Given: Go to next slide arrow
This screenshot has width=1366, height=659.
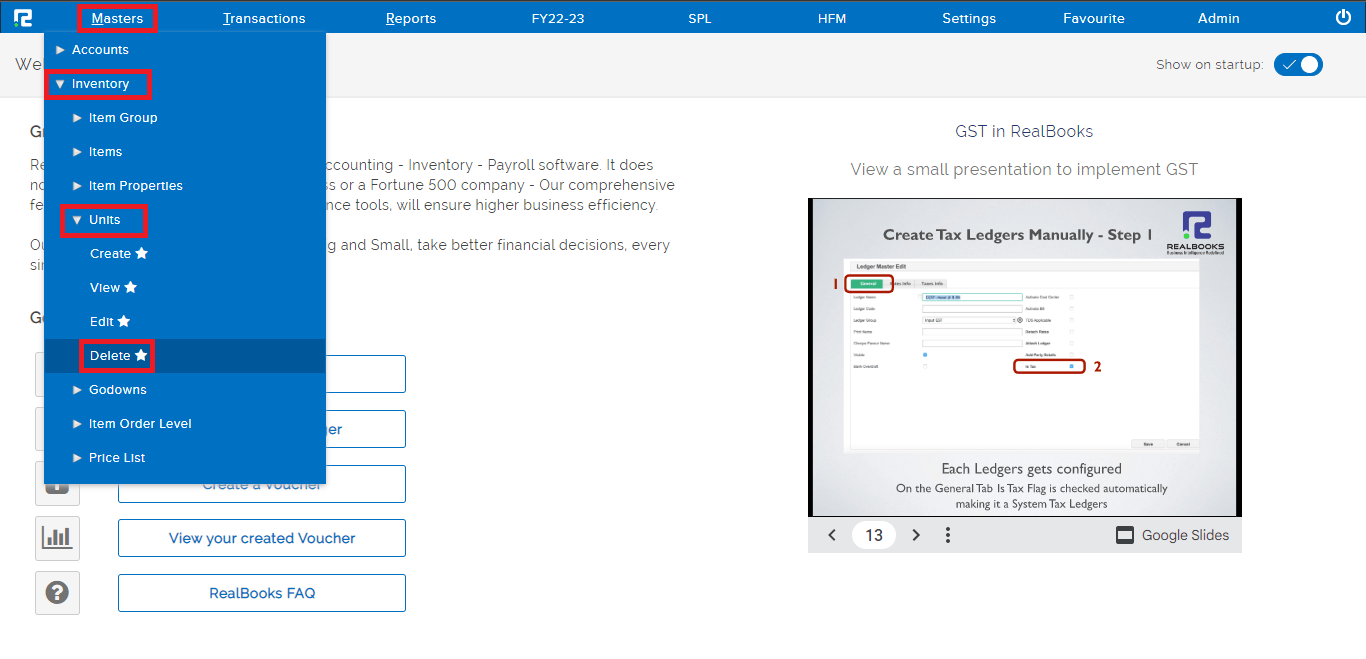Looking at the screenshot, I should click(x=916, y=535).
